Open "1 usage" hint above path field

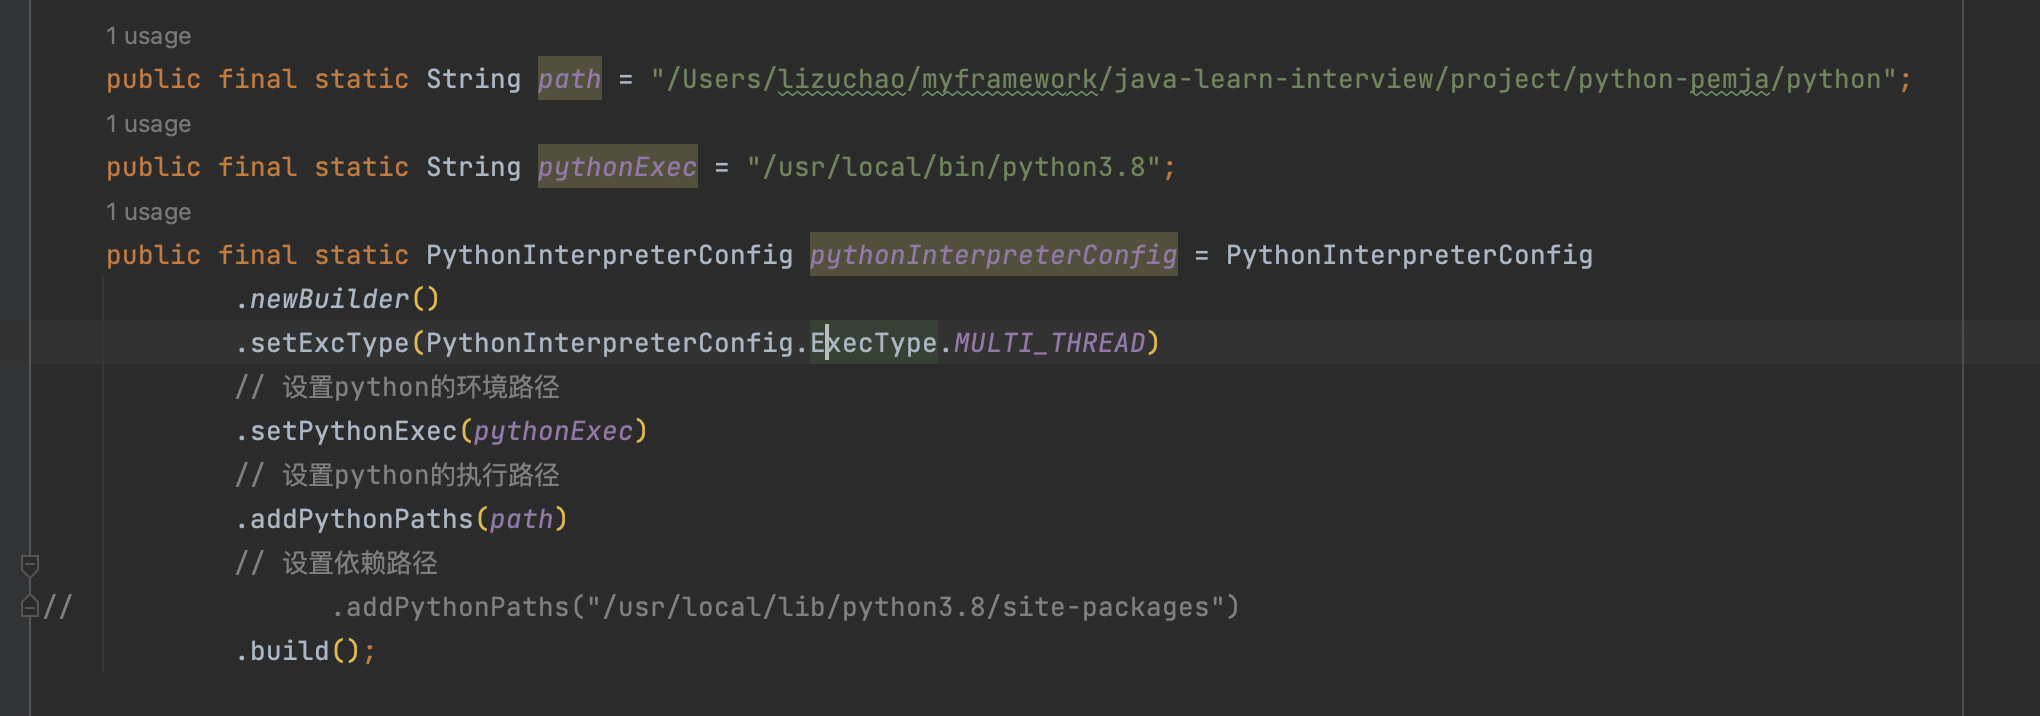coord(148,36)
